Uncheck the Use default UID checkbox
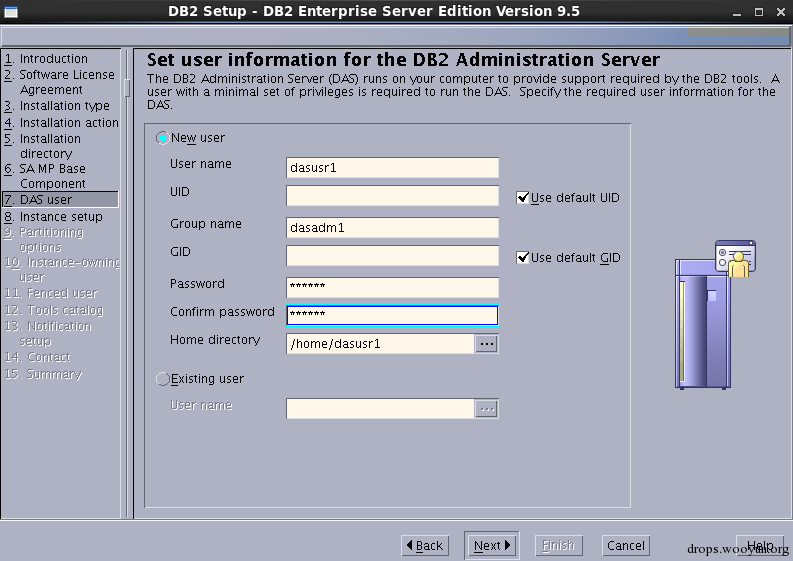793x561 pixels. pos(522,198)
